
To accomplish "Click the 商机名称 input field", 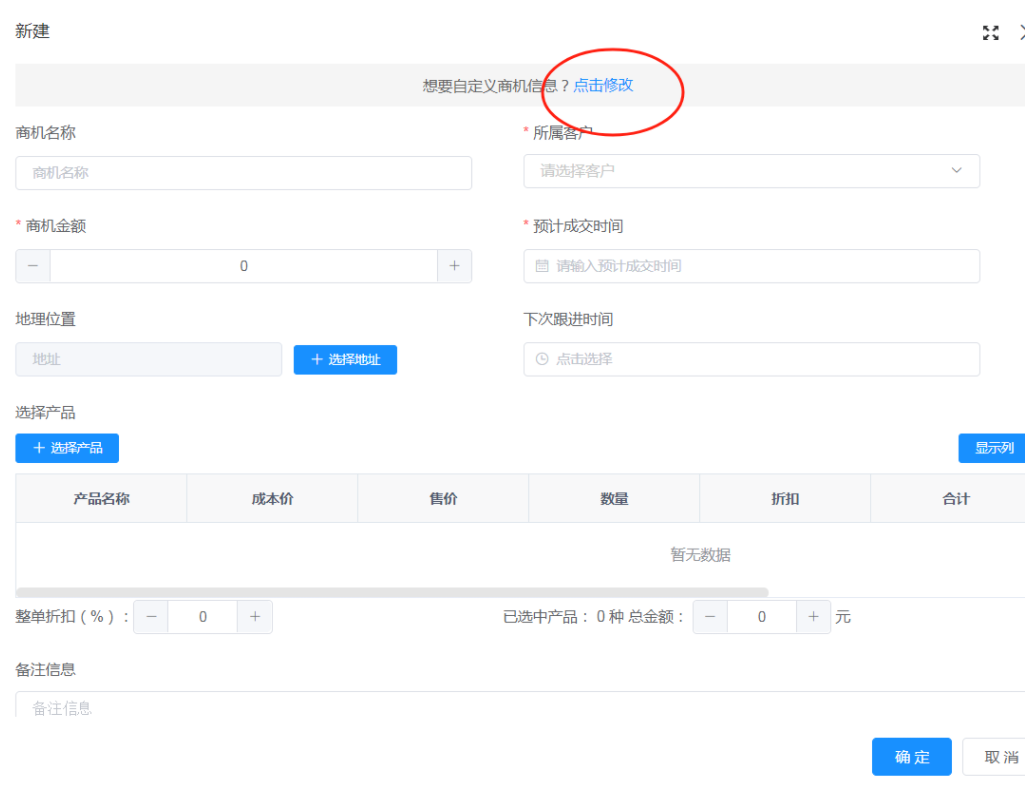I will tap(243, 172).
